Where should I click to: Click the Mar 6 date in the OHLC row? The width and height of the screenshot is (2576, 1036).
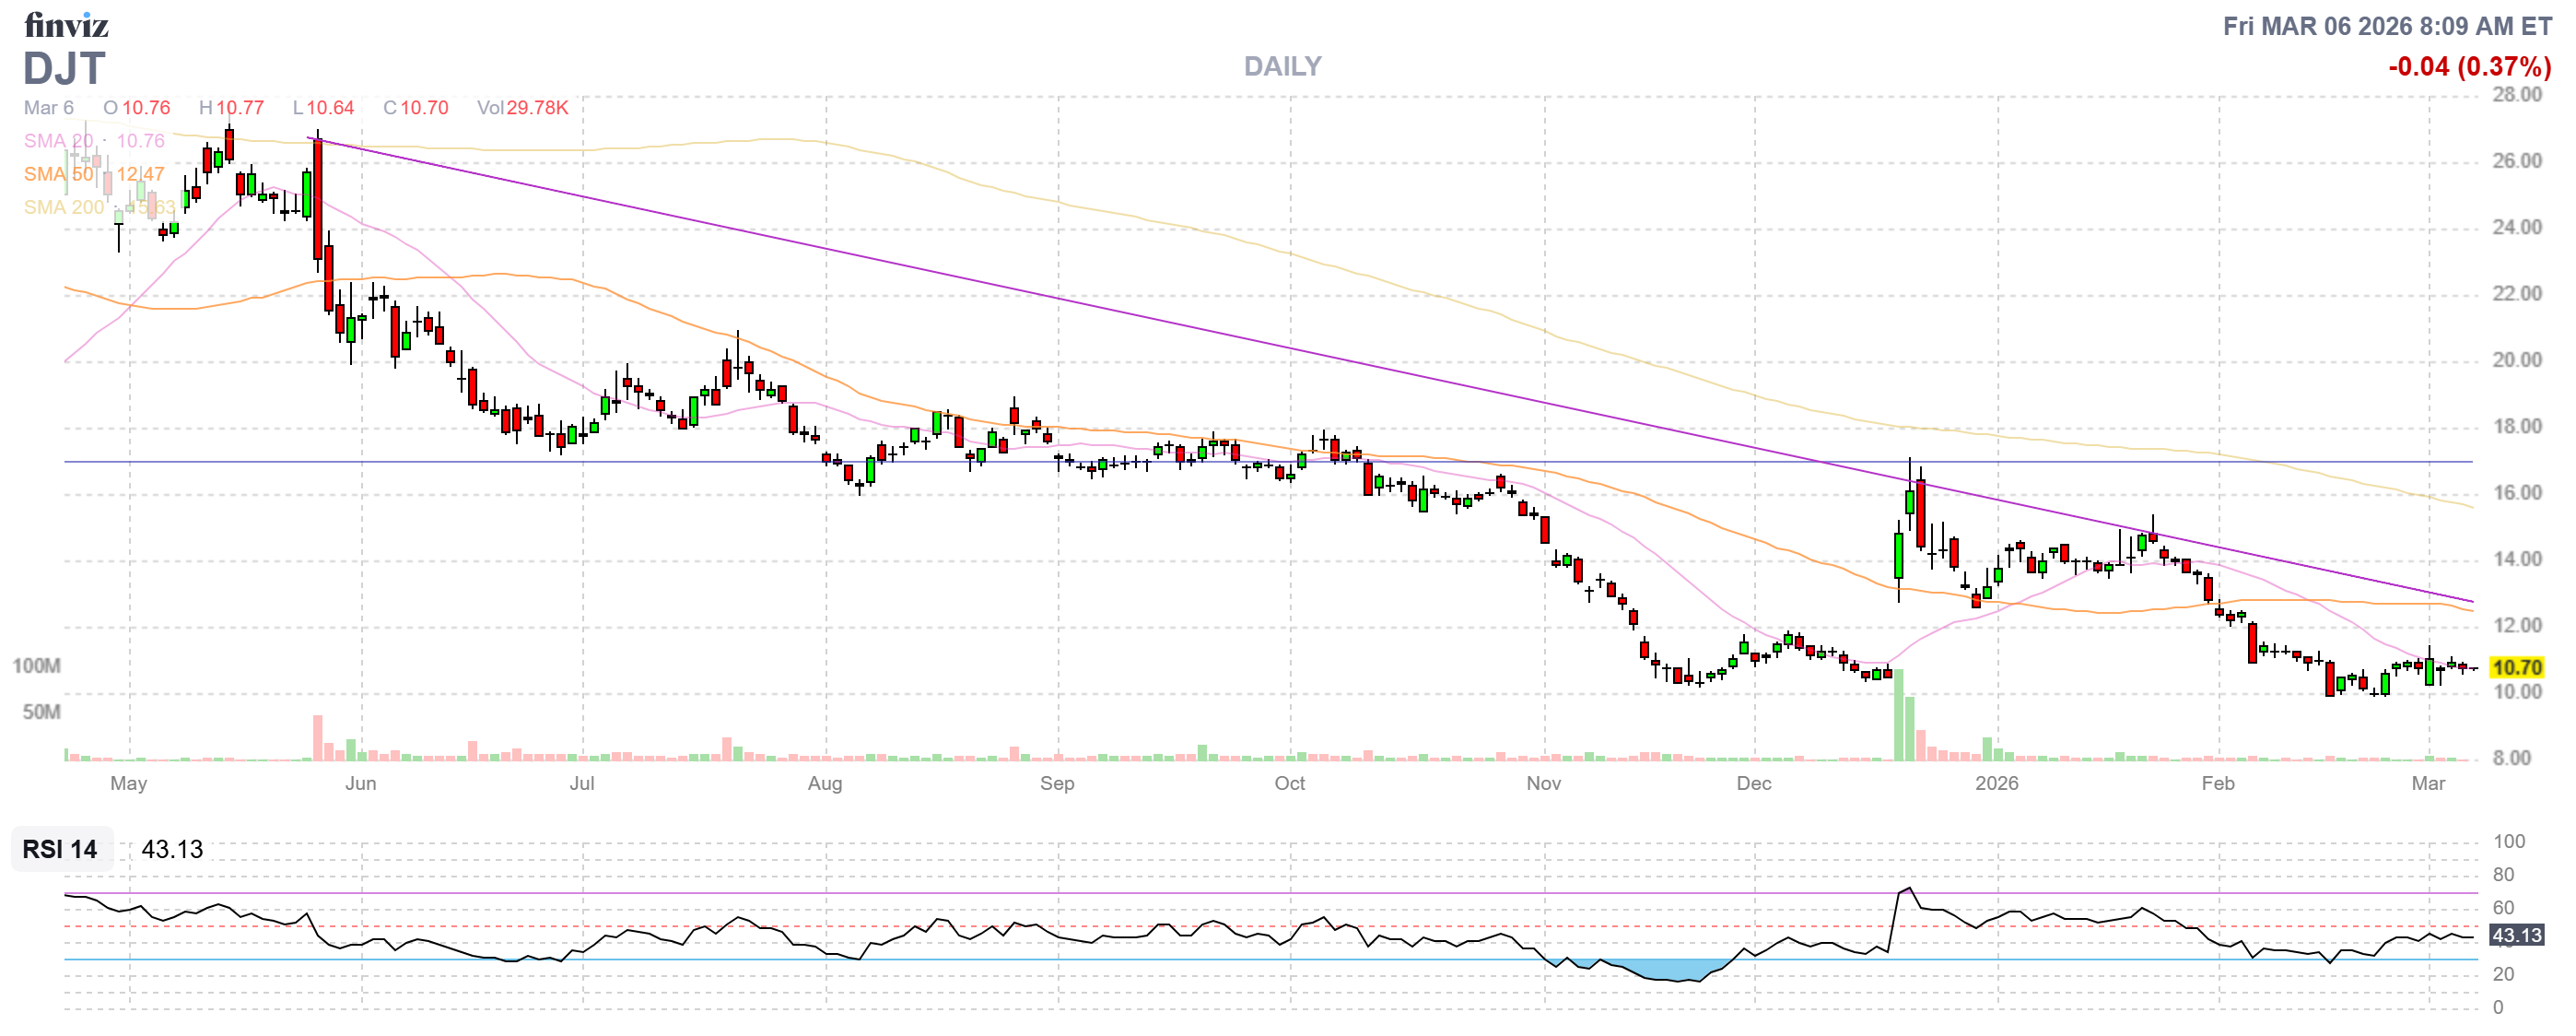(x=48, y=108)
